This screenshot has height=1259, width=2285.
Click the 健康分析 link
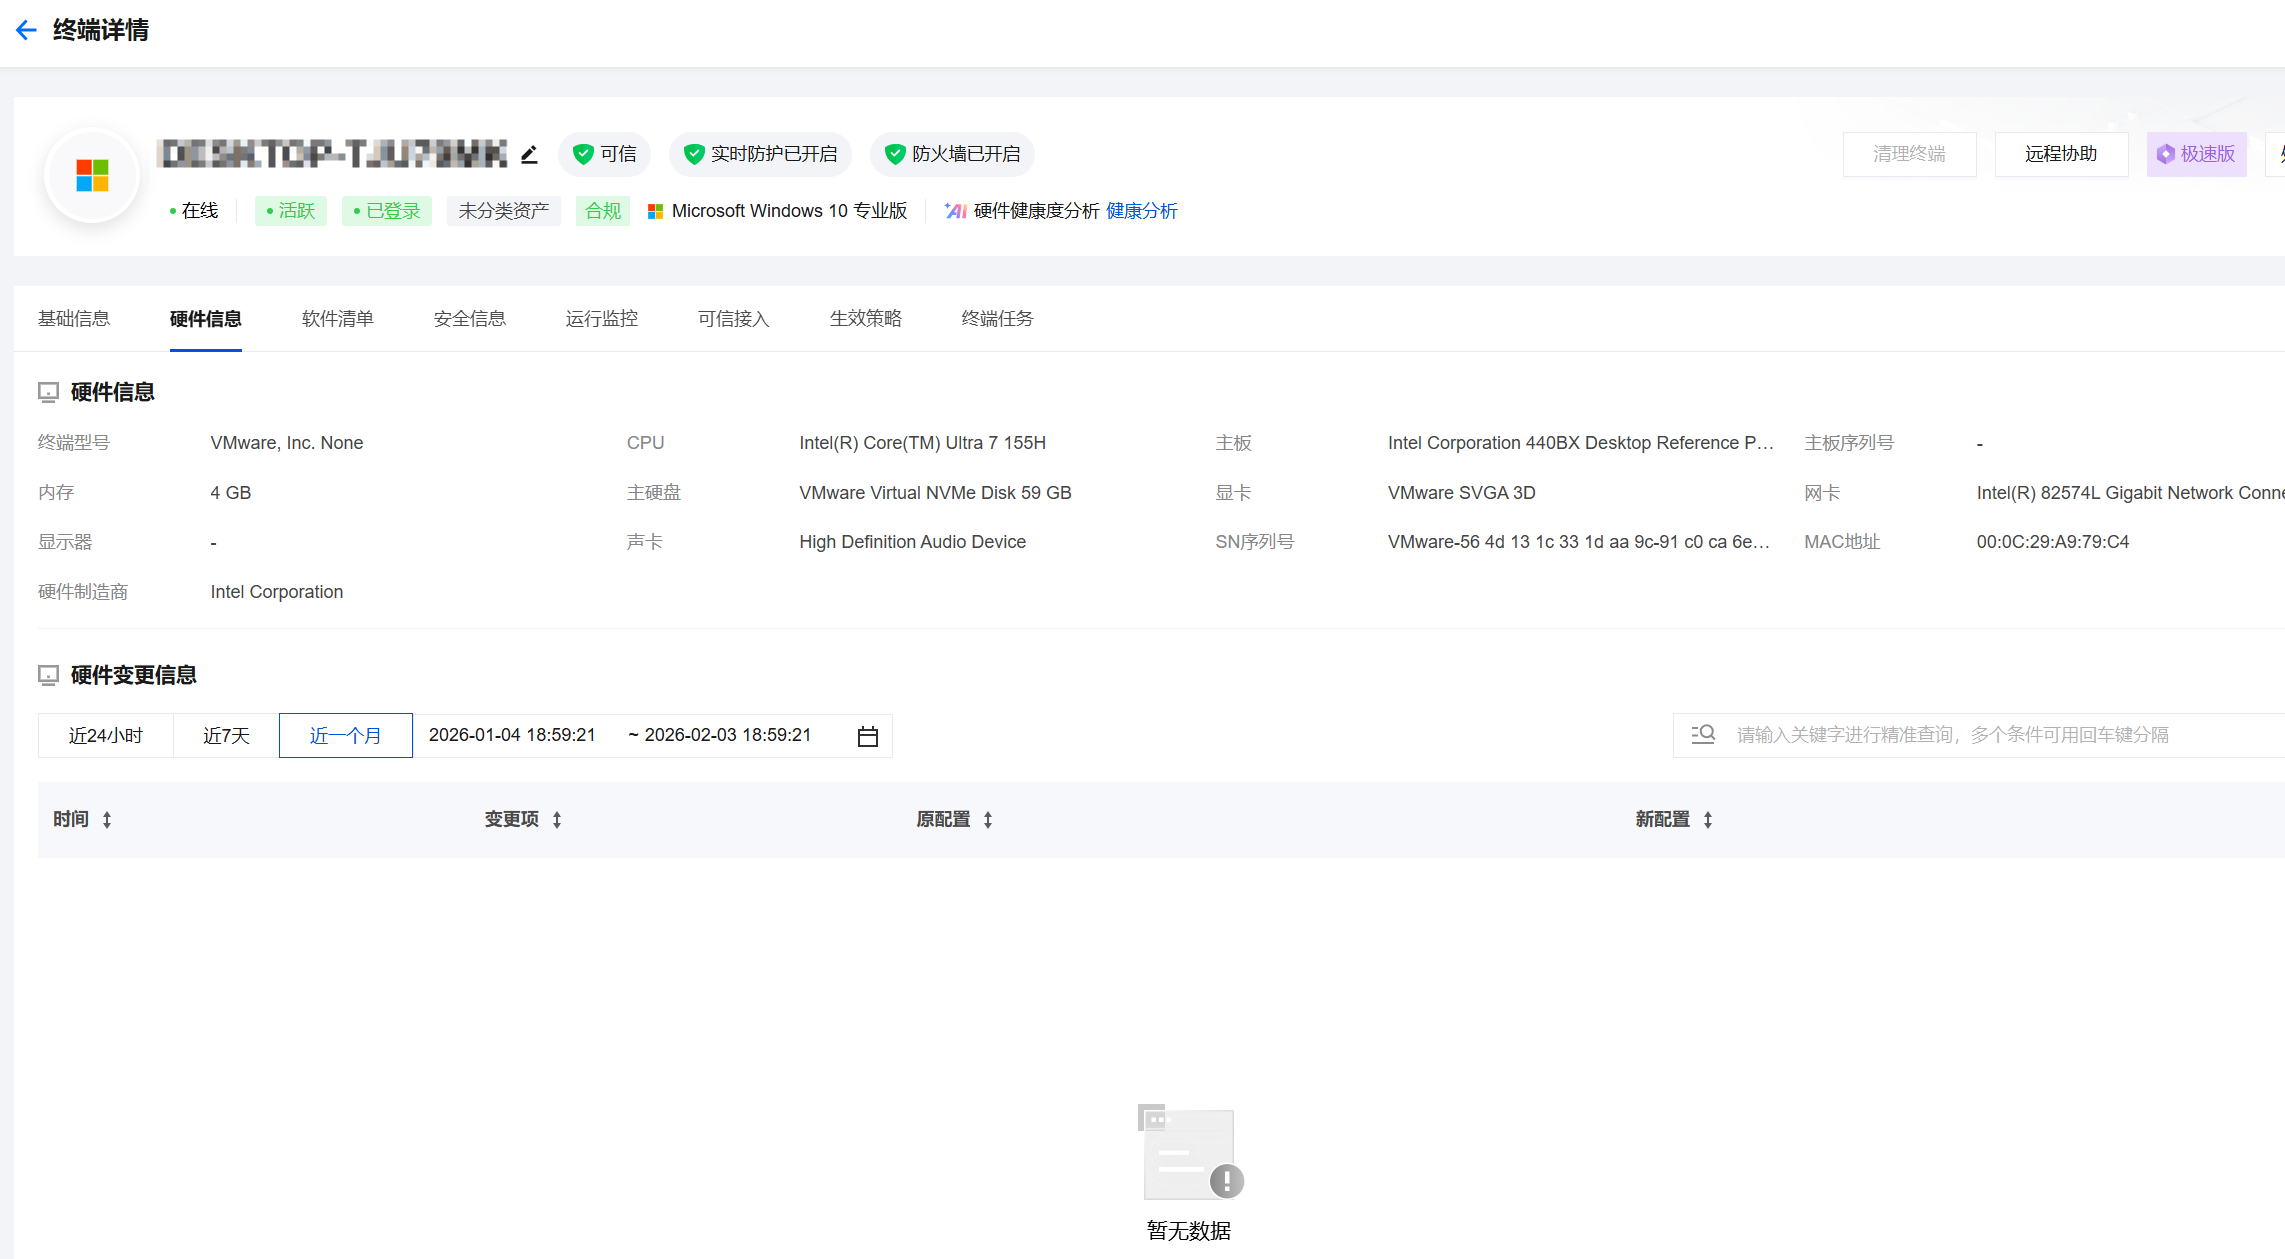pos(1141,211)
